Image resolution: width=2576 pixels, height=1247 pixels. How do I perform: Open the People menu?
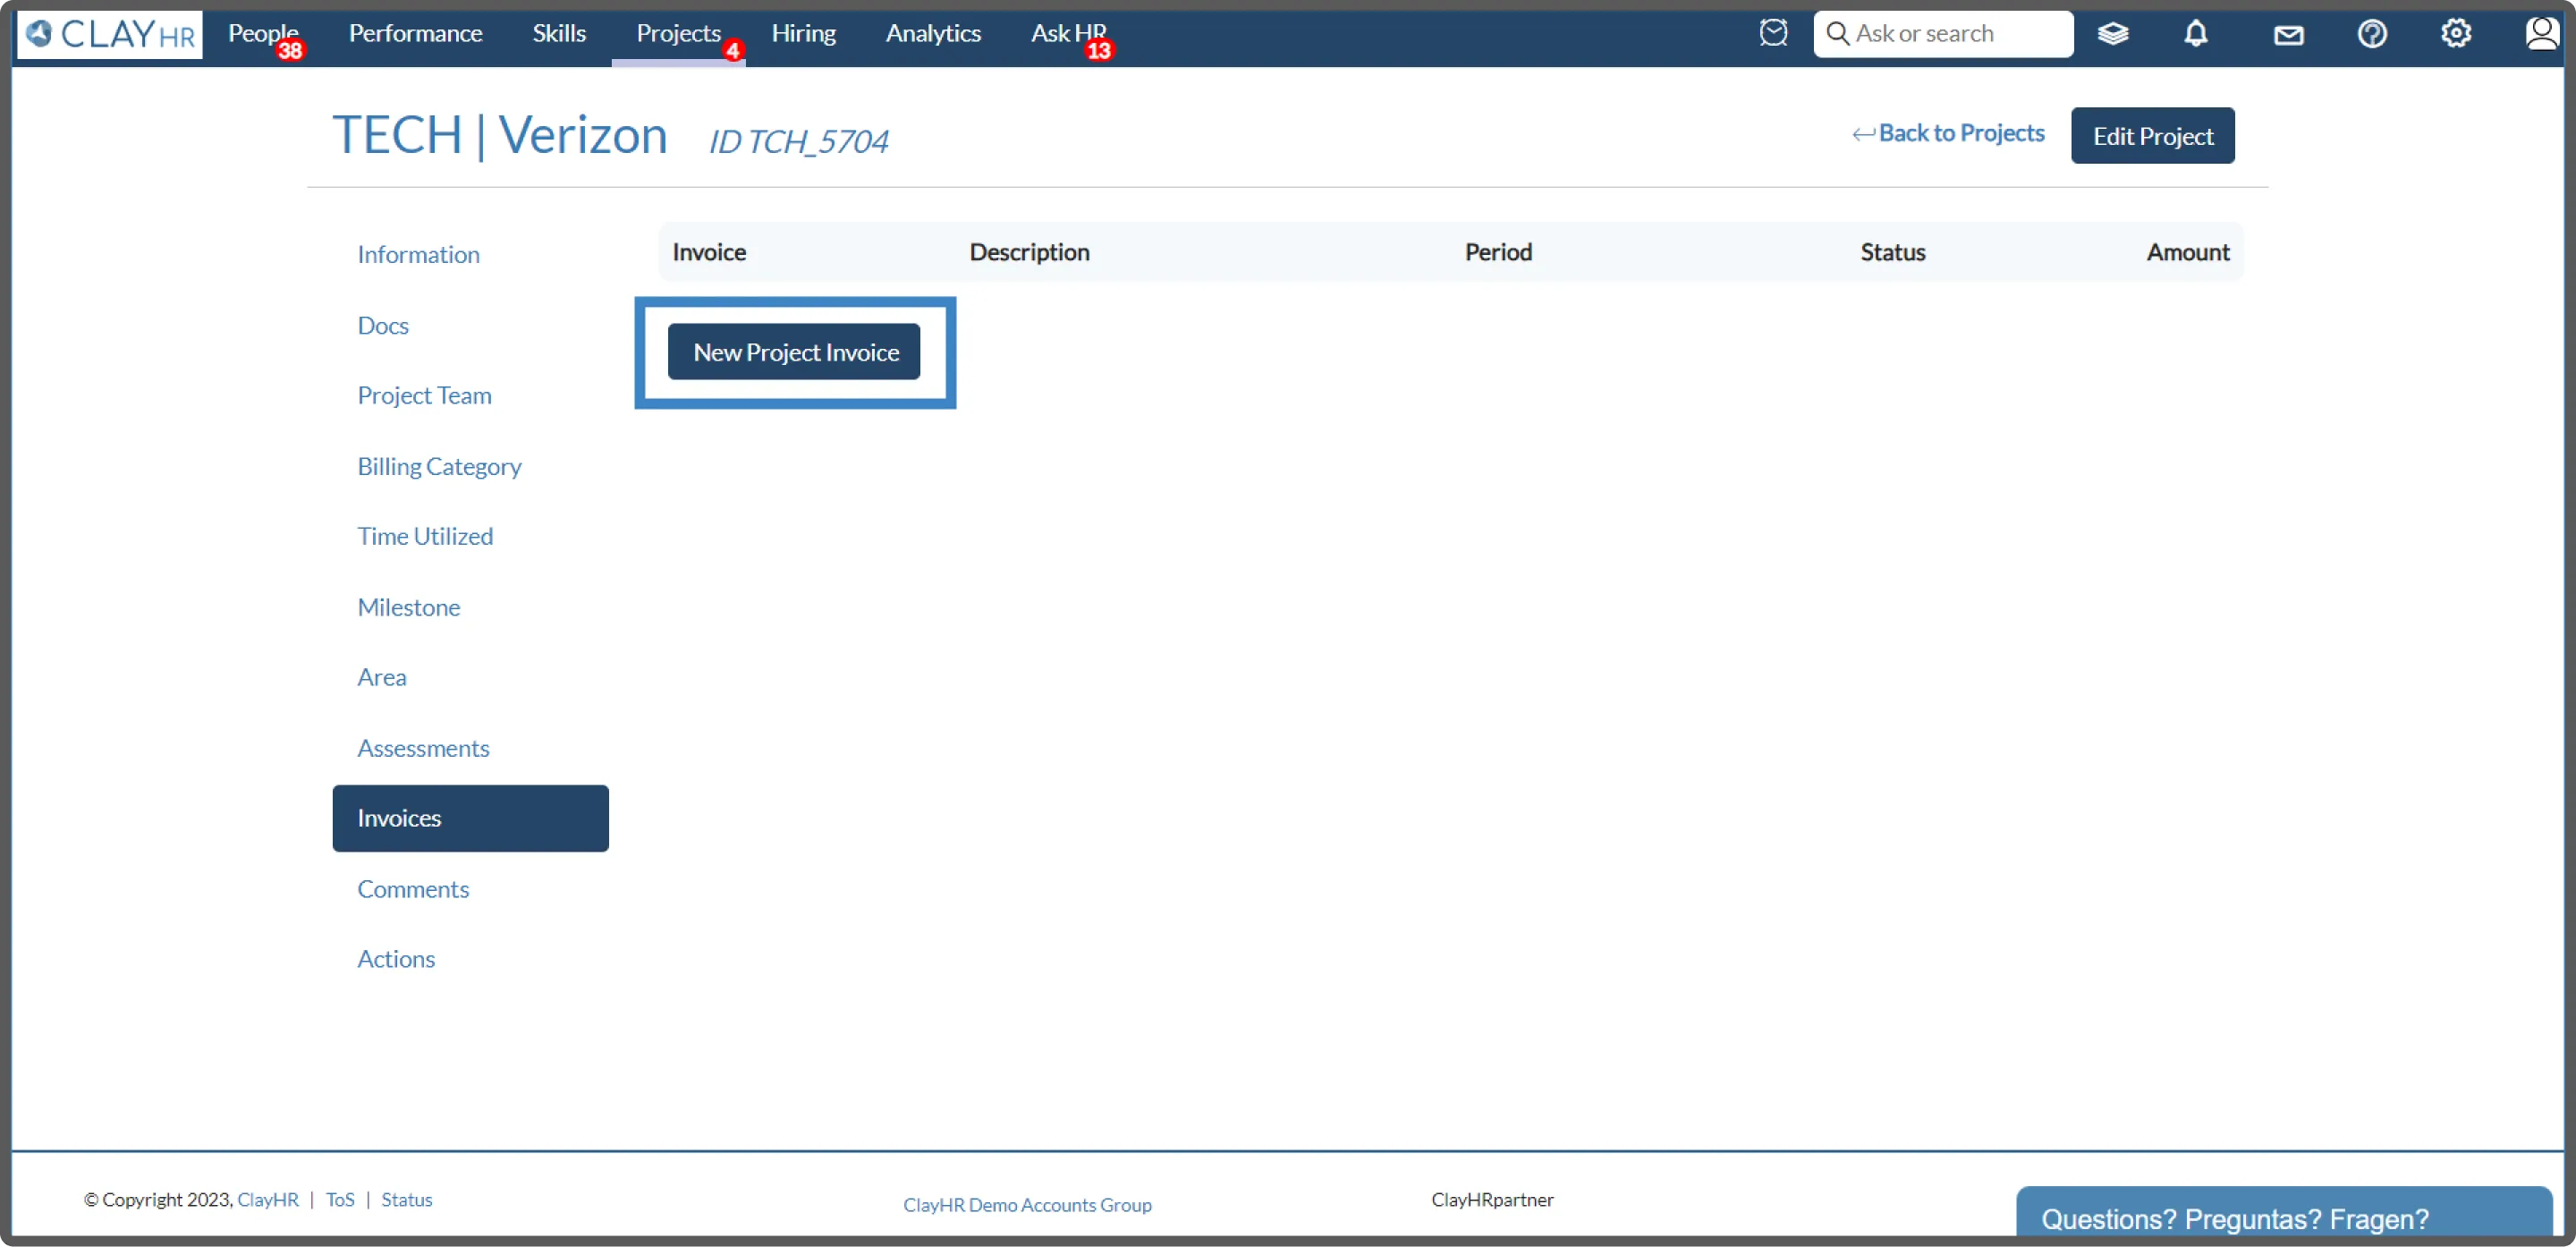click(262, 34)
